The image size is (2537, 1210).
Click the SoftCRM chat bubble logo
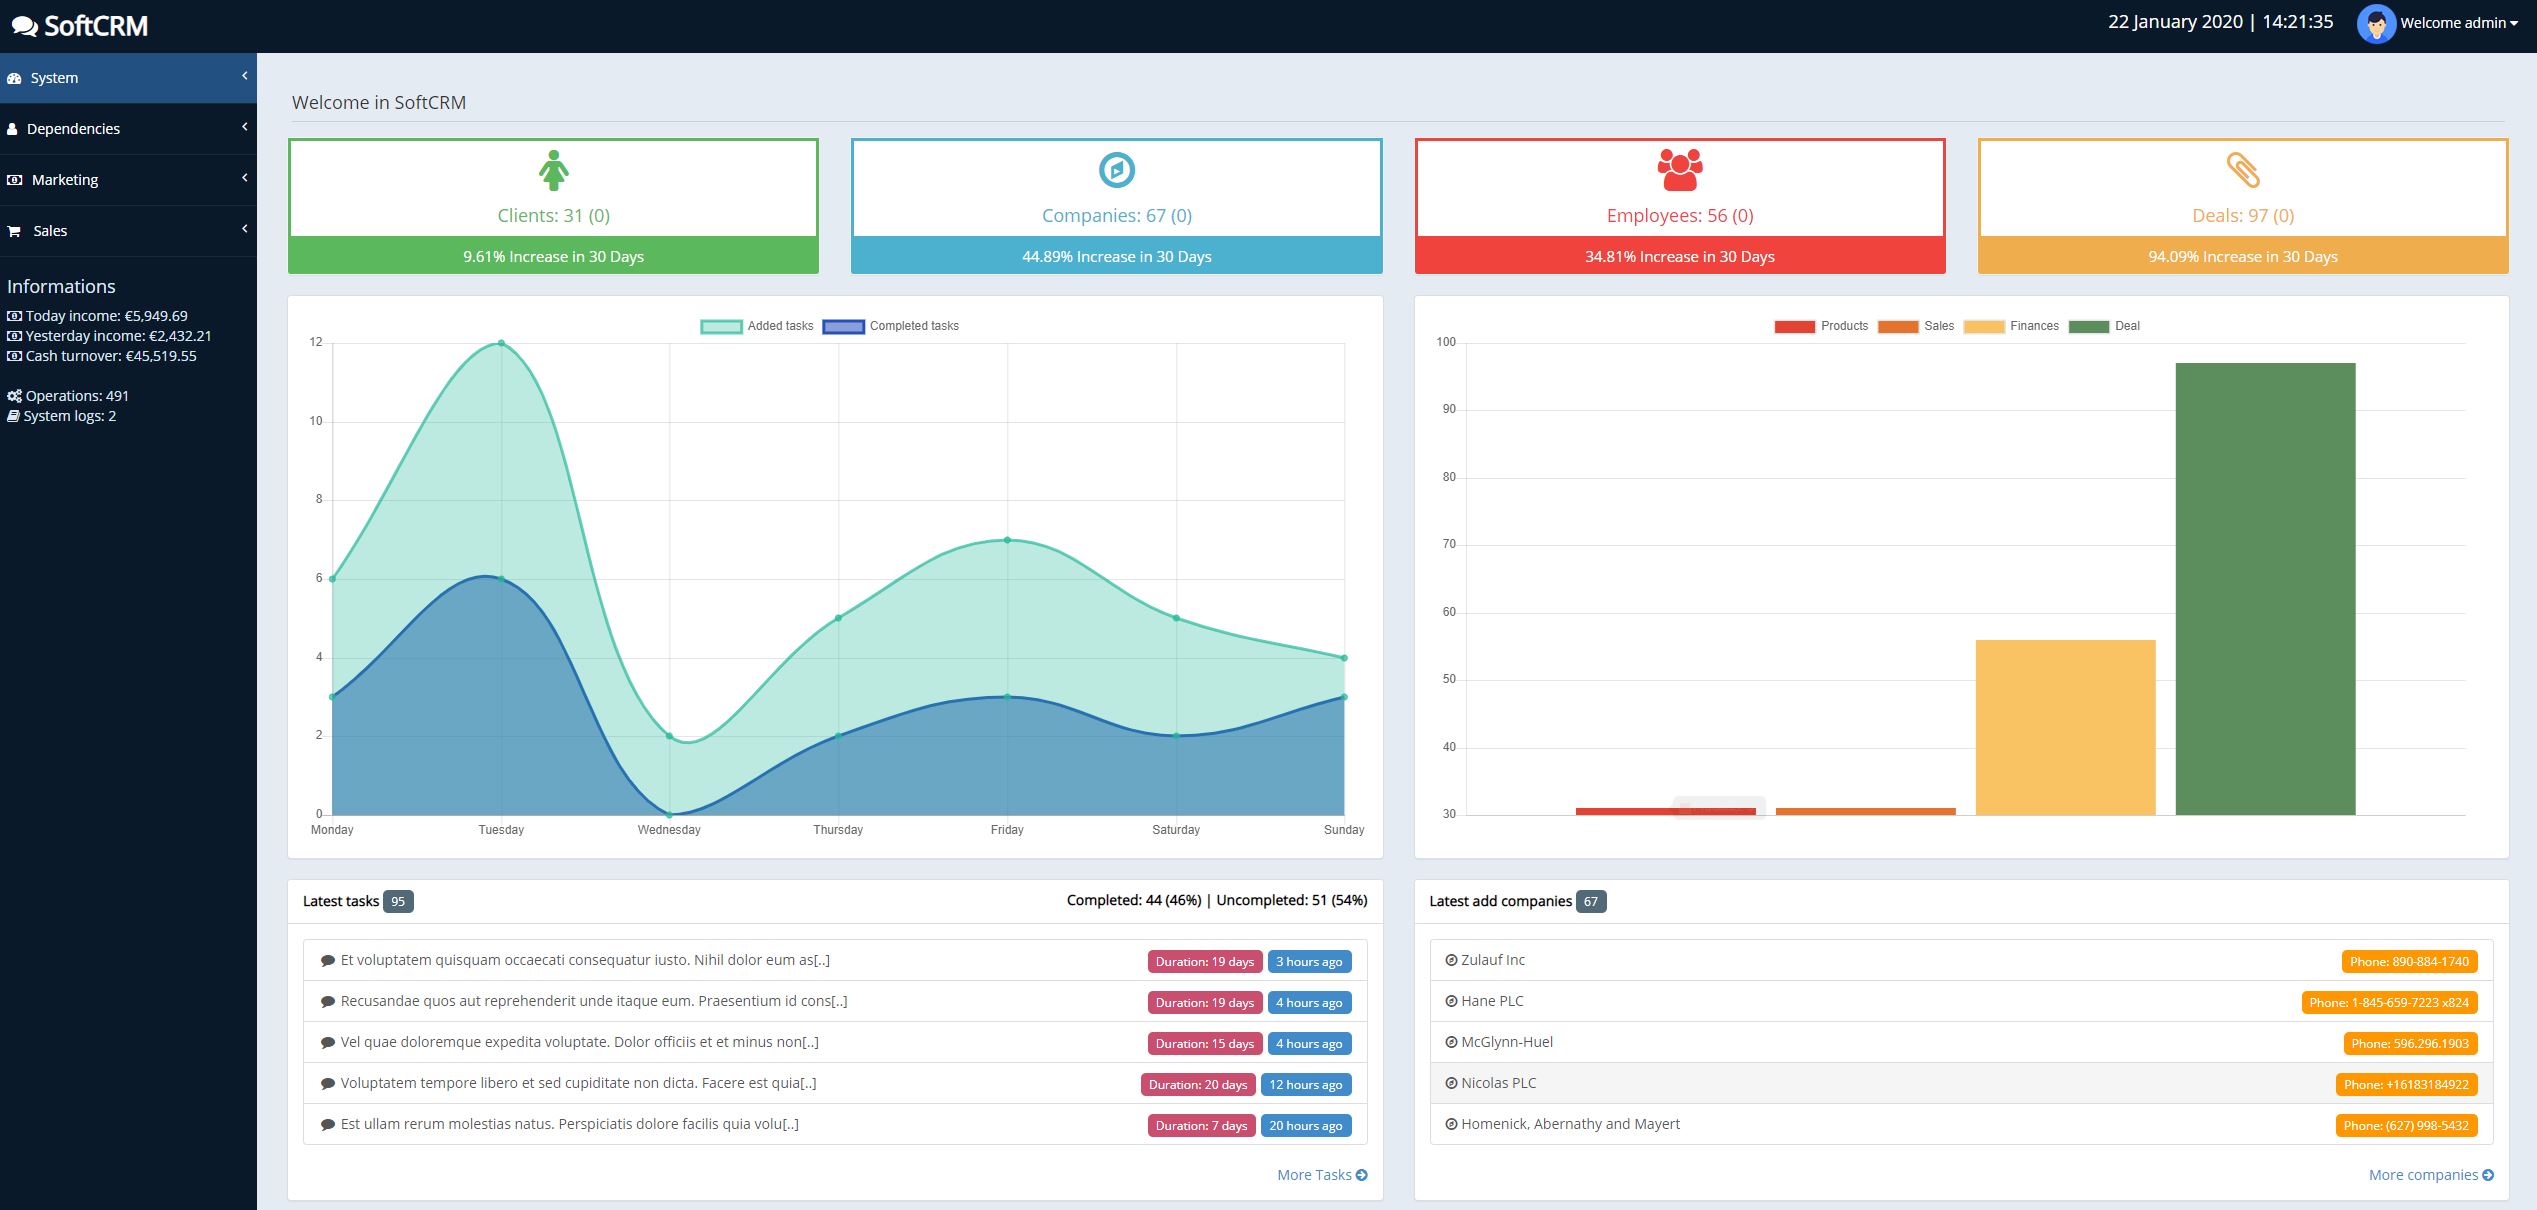point(25,27)
